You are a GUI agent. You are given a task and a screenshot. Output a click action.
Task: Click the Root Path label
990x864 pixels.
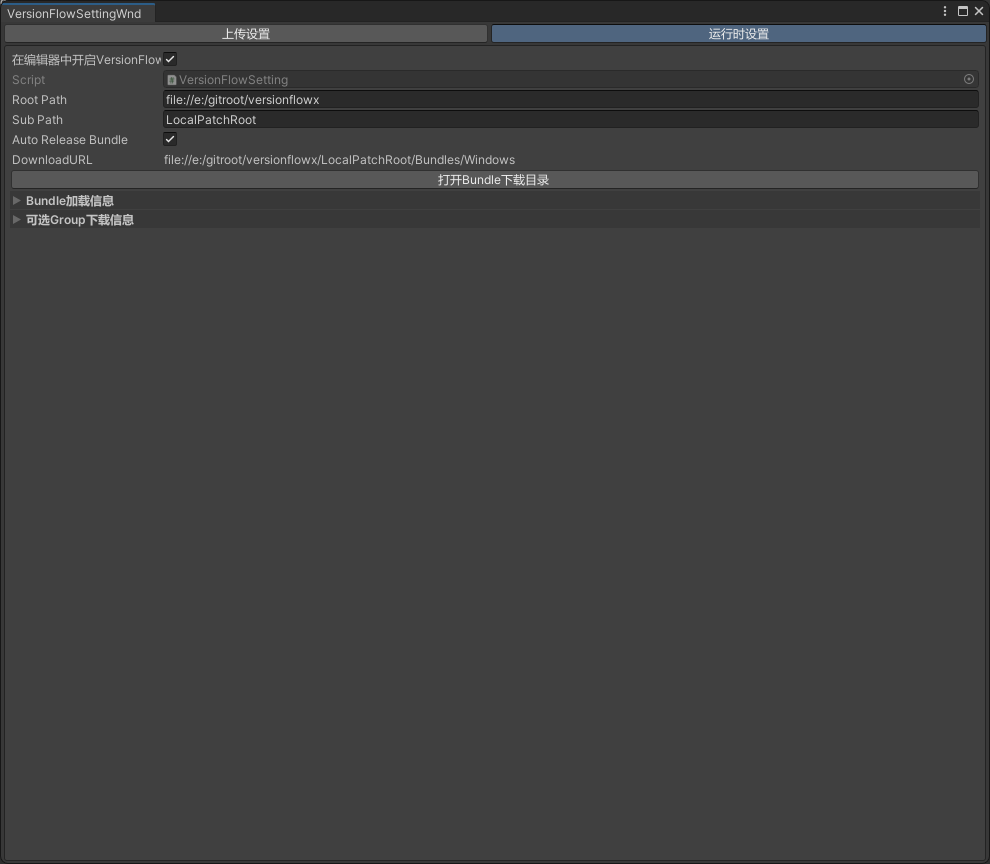click(39, 100)
